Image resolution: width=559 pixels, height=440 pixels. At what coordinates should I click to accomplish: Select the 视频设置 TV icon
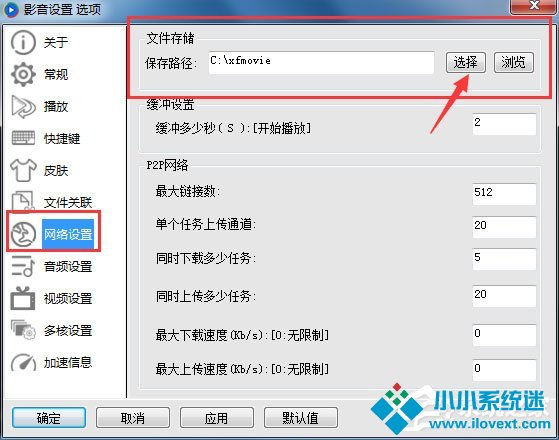23,298
